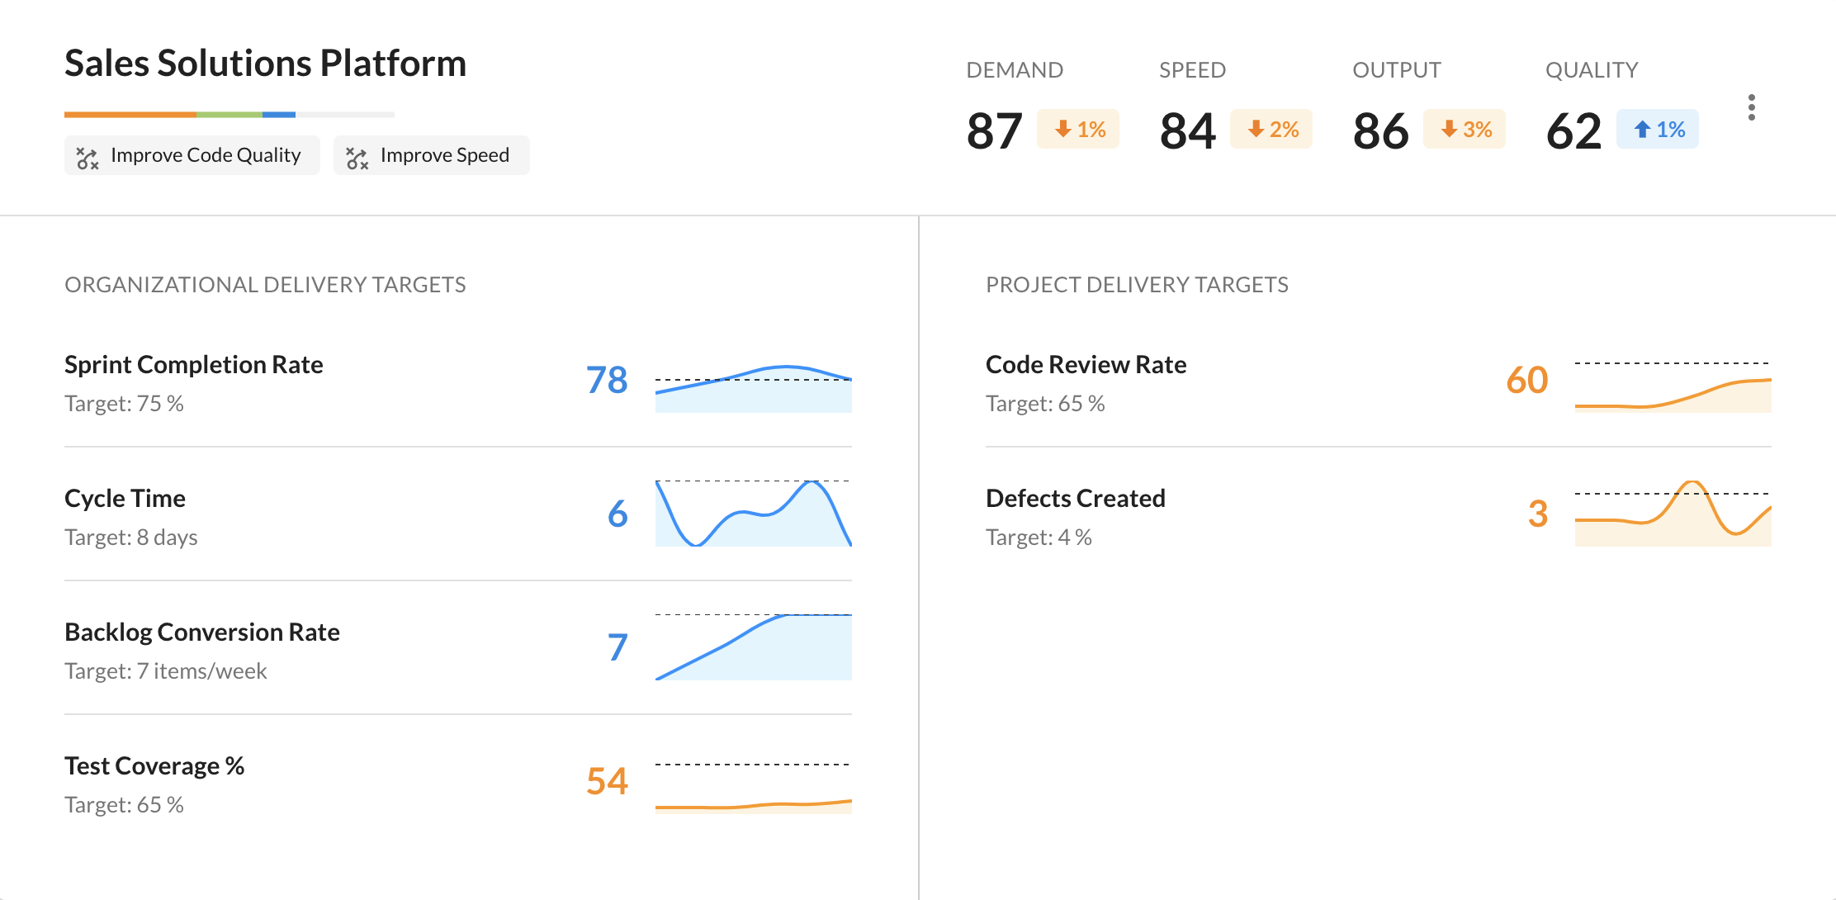
Task: Open the Test Coverage % sparkline chart
Action: coord(753,788)
